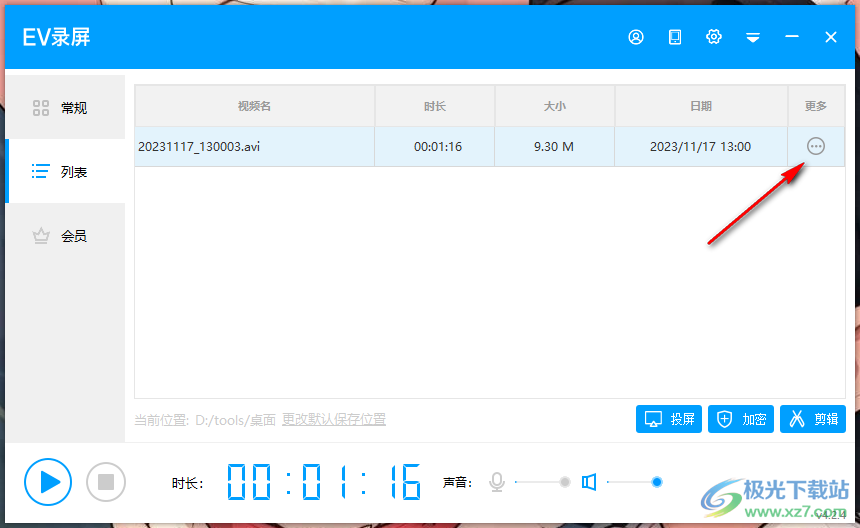Adjust the microphone volume slider

pyautogui.click(x=543, y=482)
